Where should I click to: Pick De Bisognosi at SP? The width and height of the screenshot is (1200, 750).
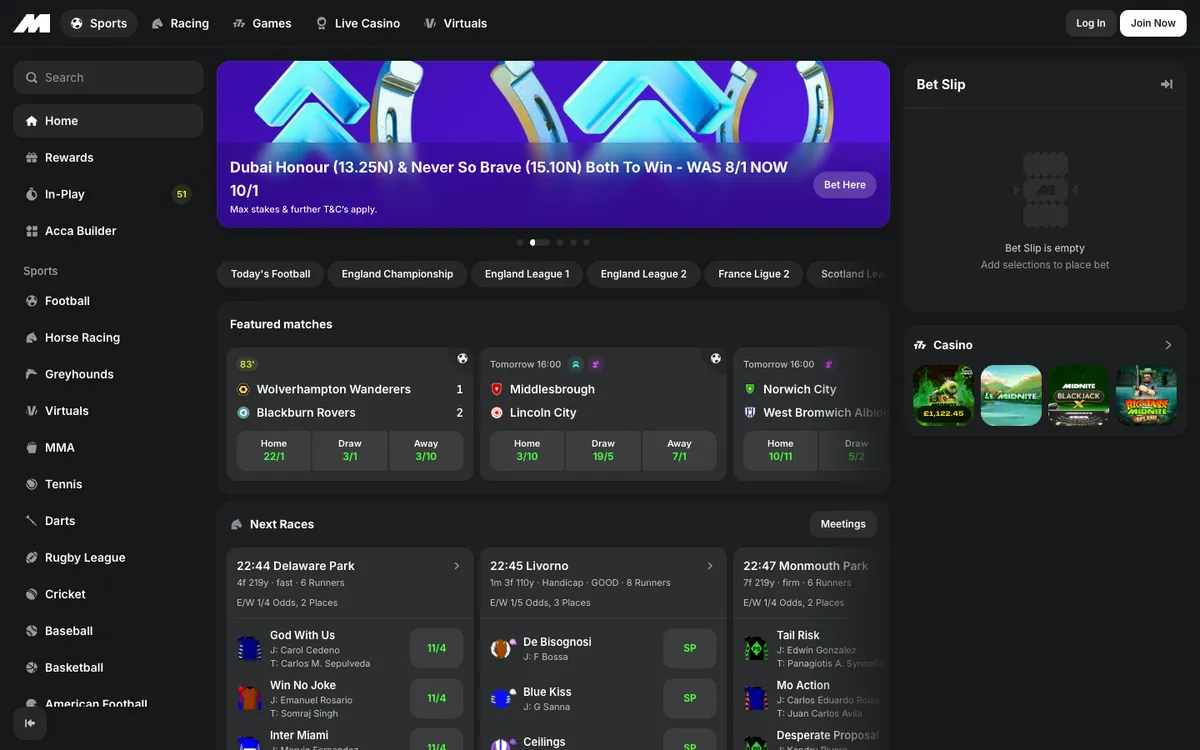tap(690, 648)
